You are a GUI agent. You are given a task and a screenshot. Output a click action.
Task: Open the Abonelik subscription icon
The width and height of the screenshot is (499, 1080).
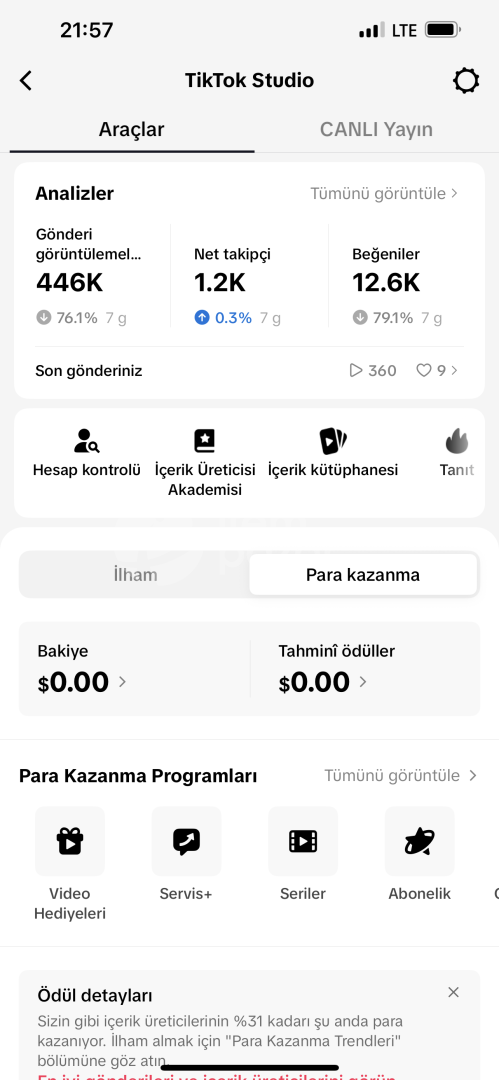pos(419,841)
